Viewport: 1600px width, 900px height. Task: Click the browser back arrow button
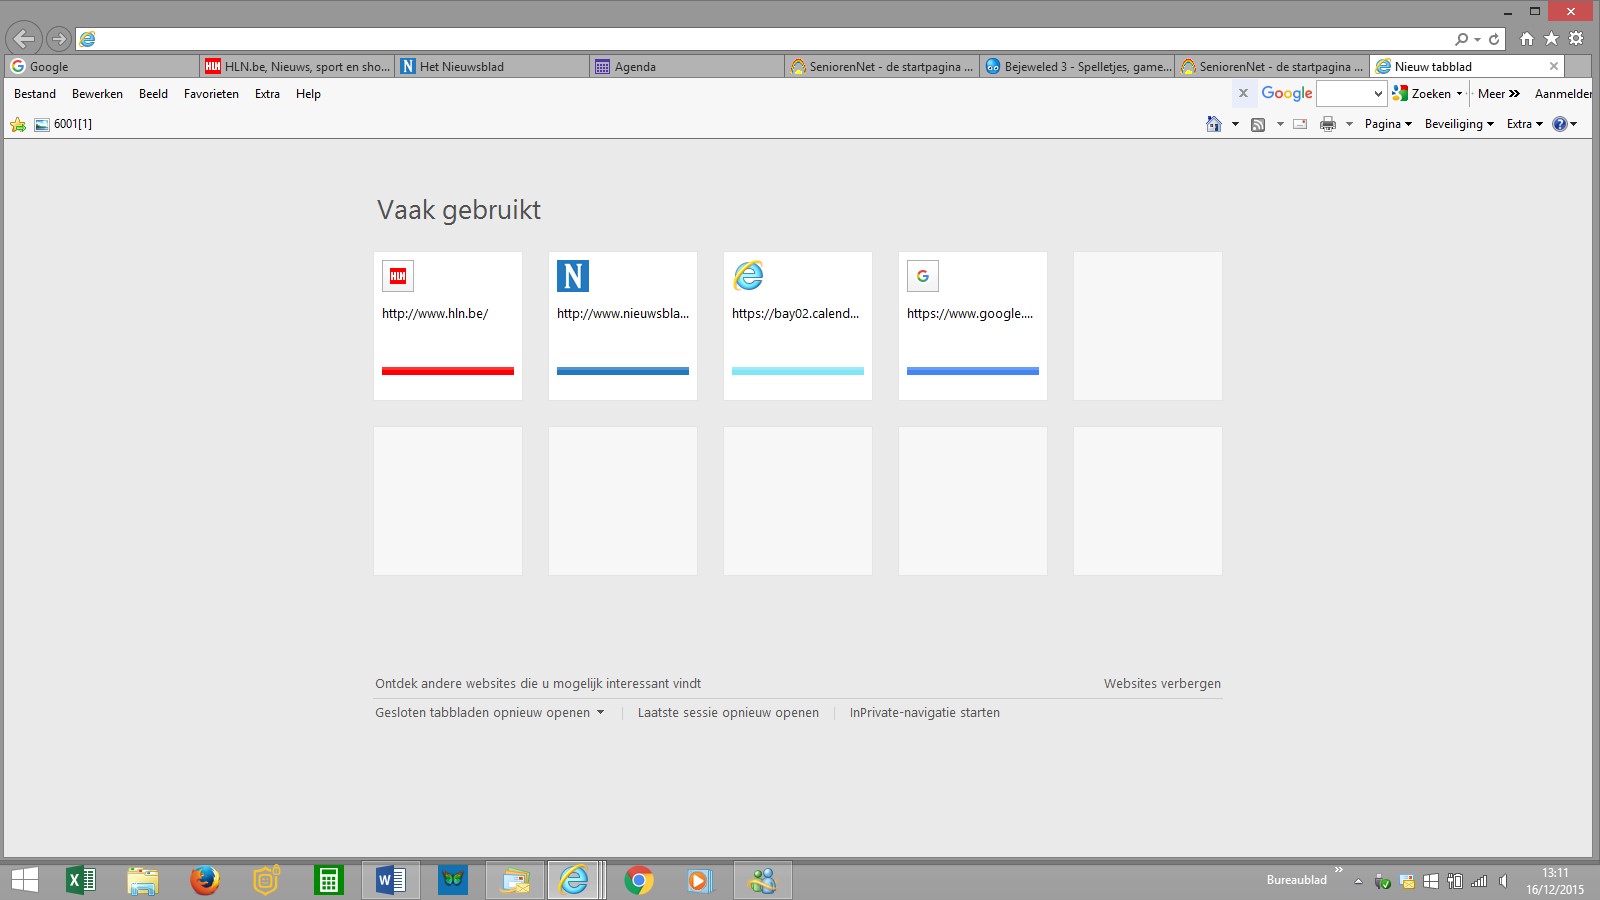(x=24, y=39)
